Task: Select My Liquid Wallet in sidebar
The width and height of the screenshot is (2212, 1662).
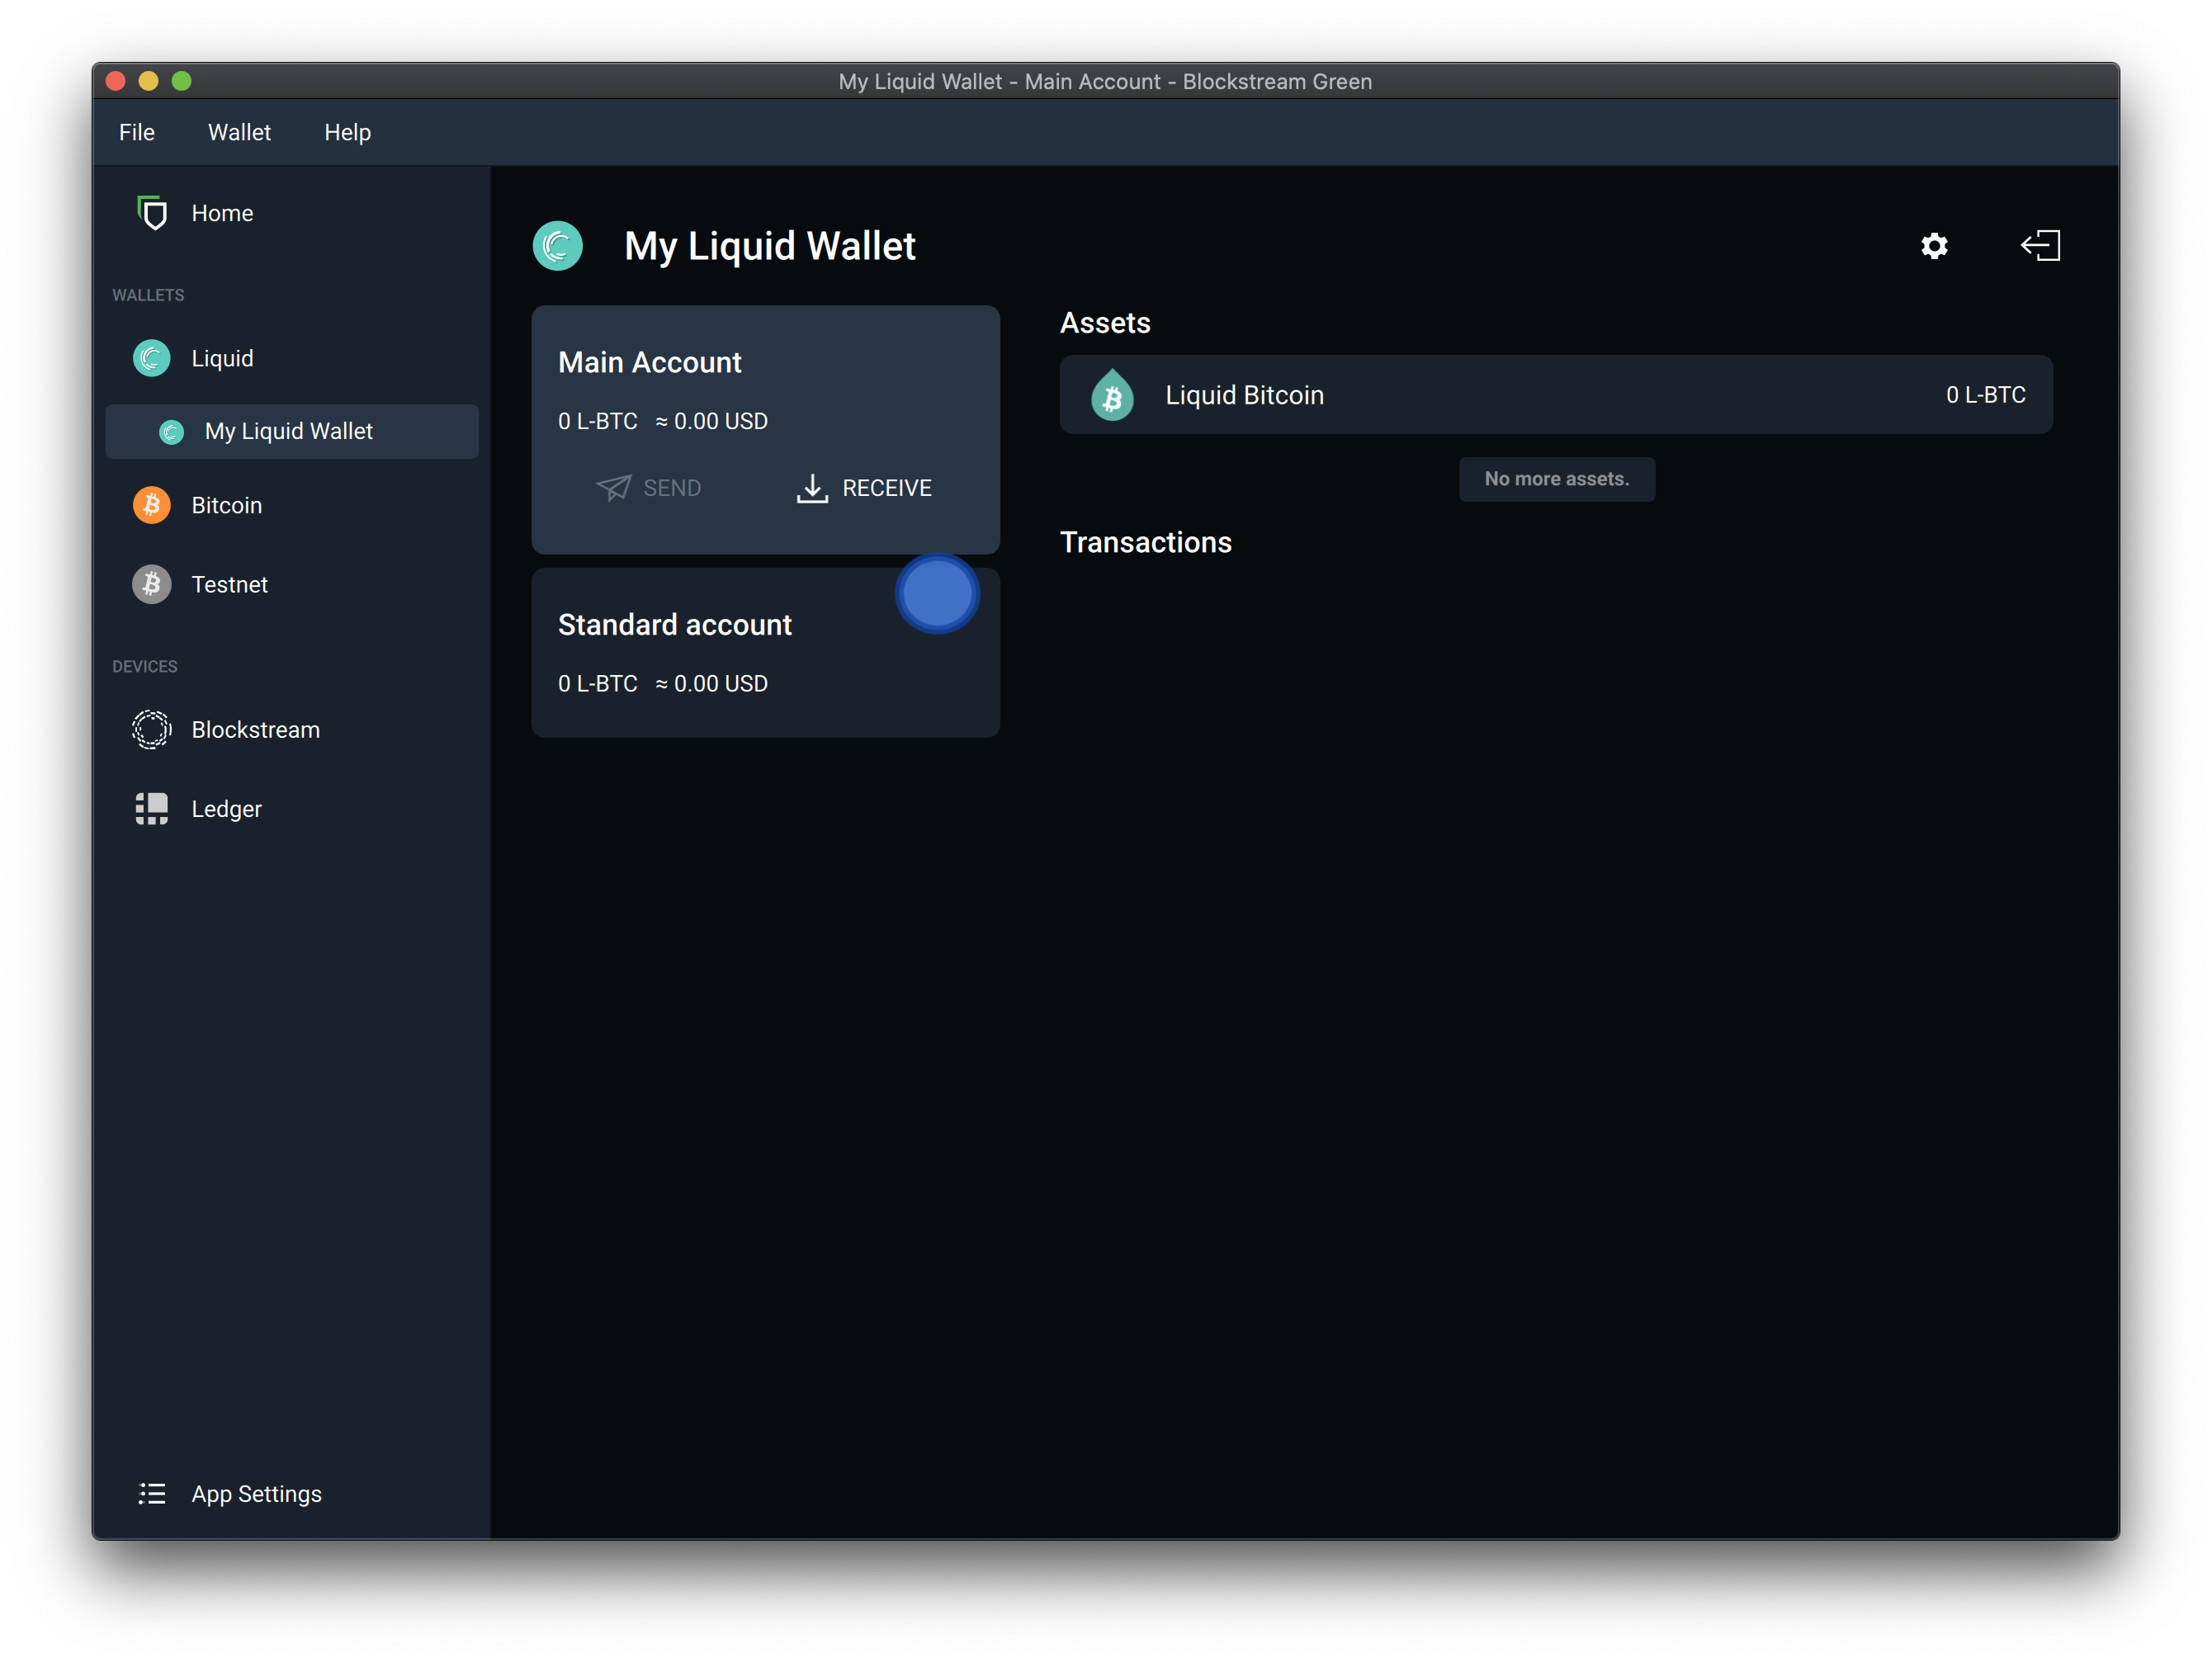Action: (292, 432)
